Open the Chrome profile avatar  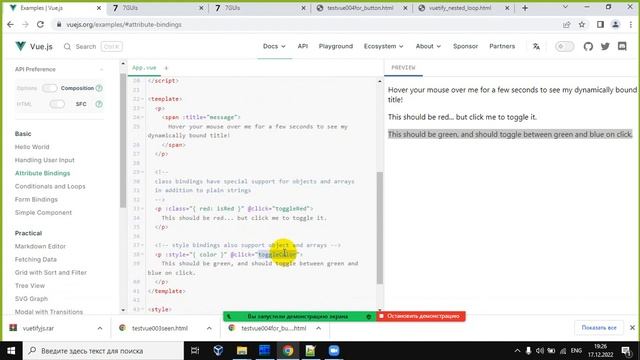pyautogui.click(x=616, y=24)
